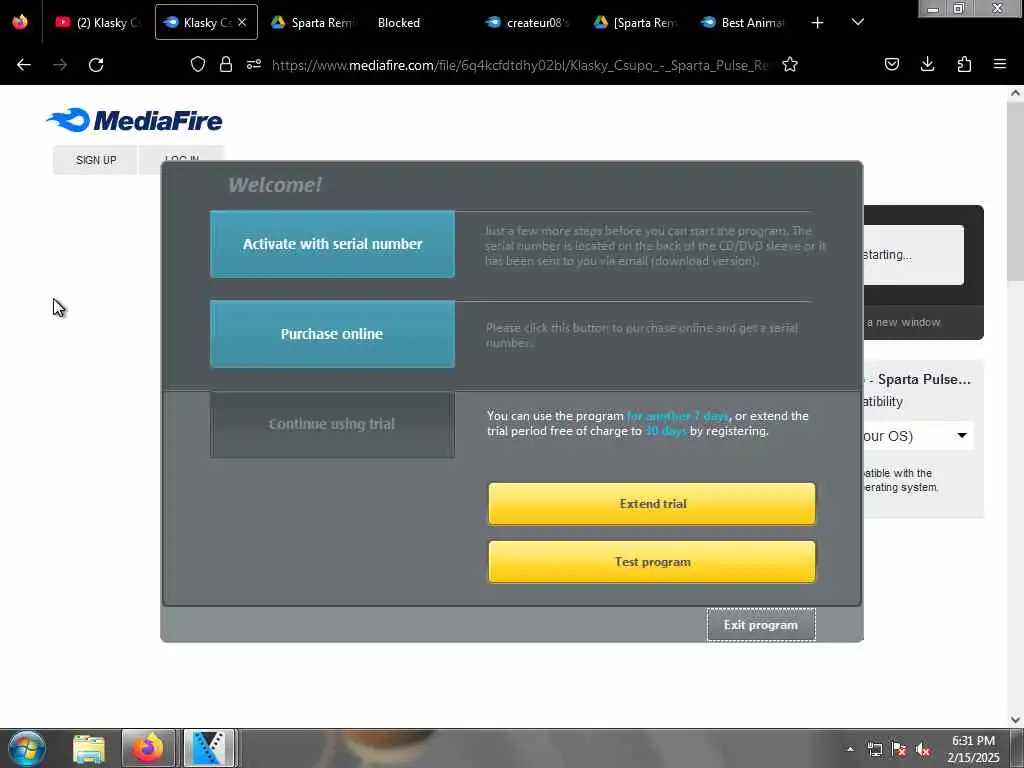Open the Firefox downloads panel
The height and width of the screenshot is (768, 1024).
pyautogui.click(x=927, y=64)
